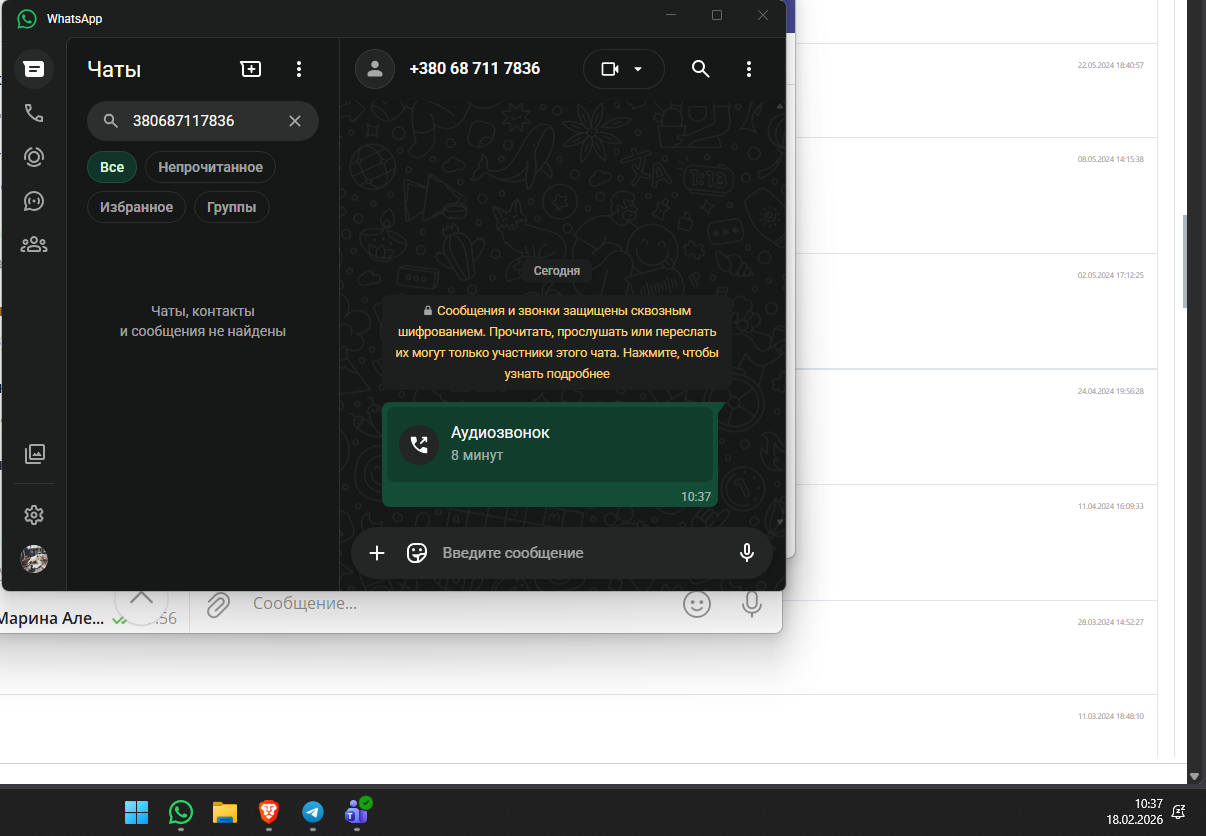Click the 28.03.2024 14:52:27 timestamp entry
1206x836 pixels.
pos(1110,622)
